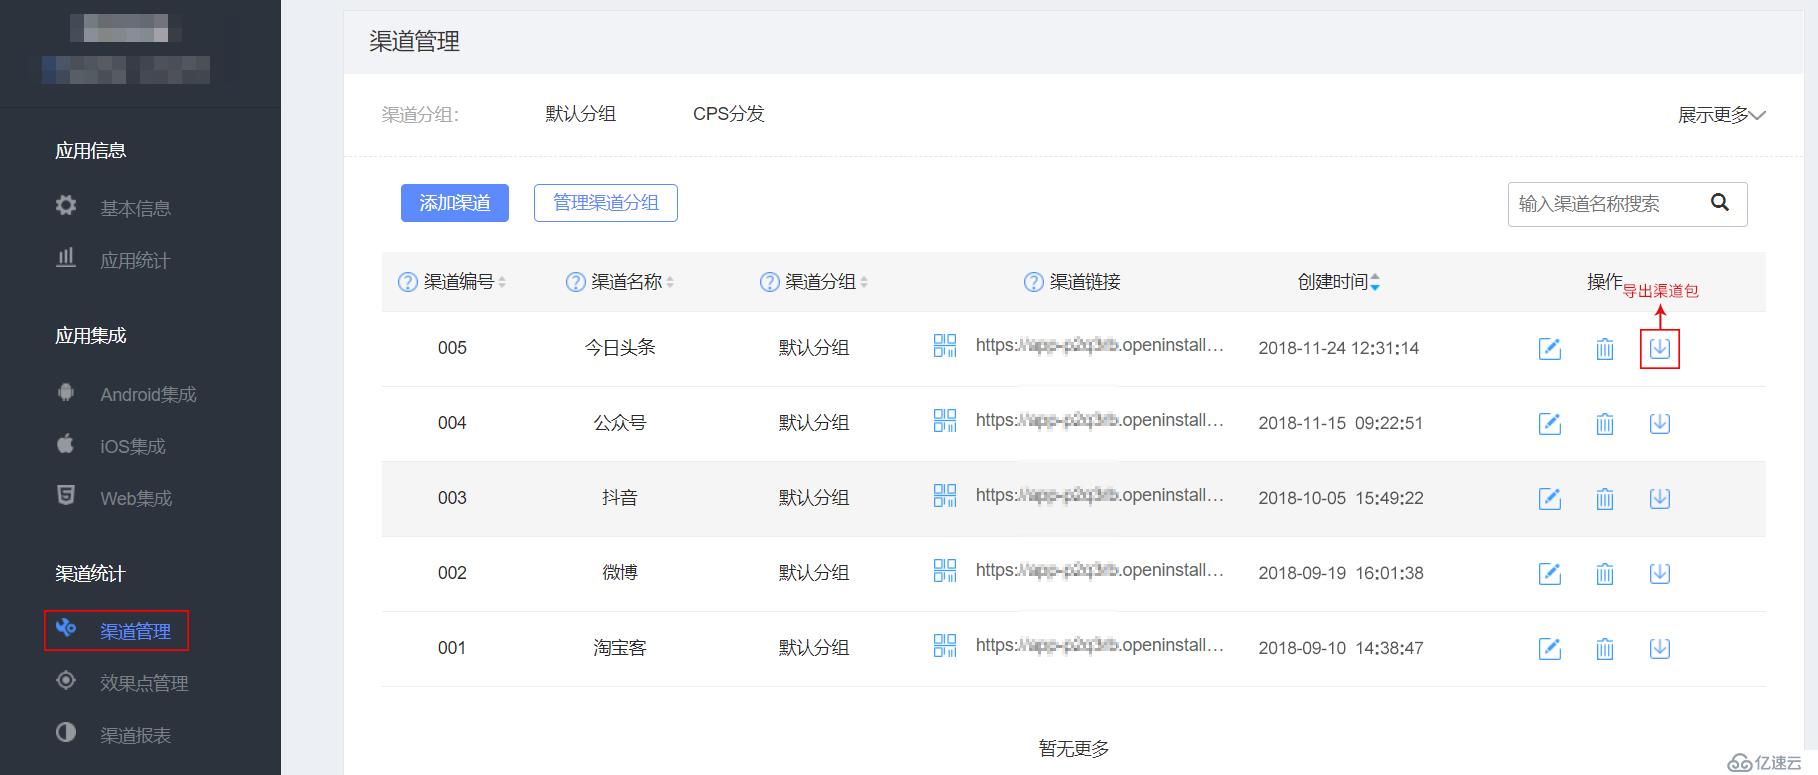The height and width of the screenshot is (775, 1818).
Task: Open channel link for 抖音
Action: tap(1099, 495)
